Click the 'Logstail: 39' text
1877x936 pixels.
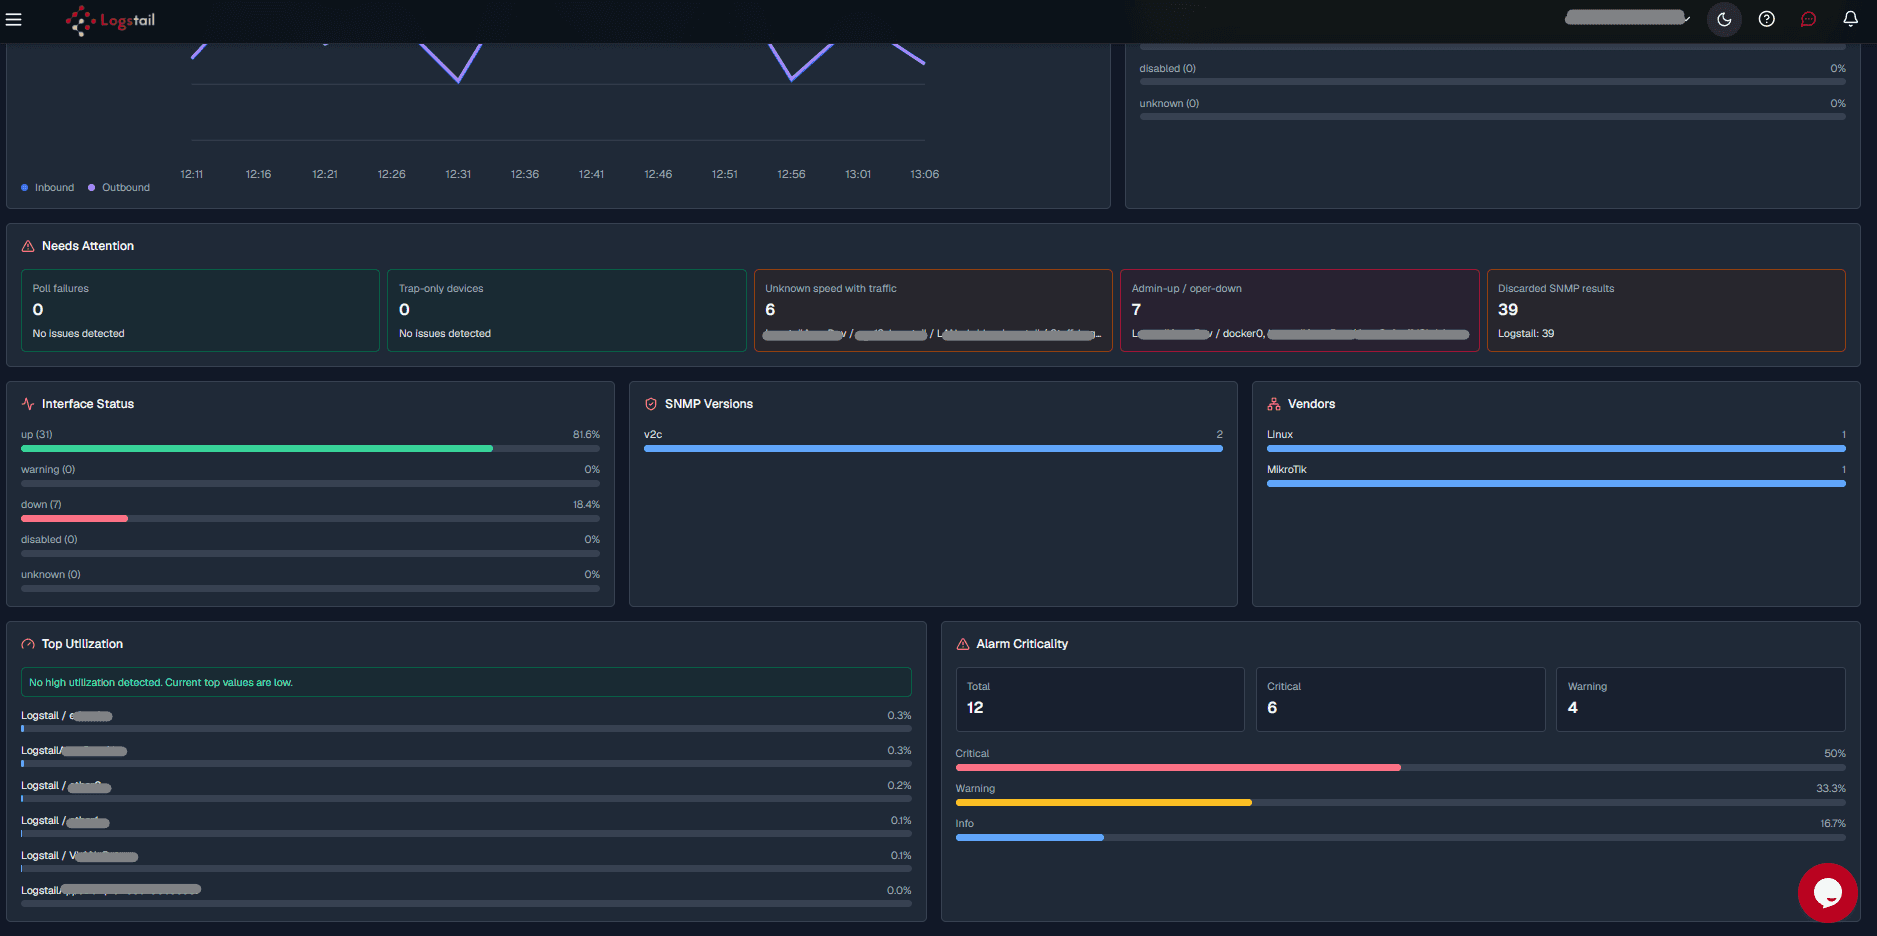coord(1526,334)
